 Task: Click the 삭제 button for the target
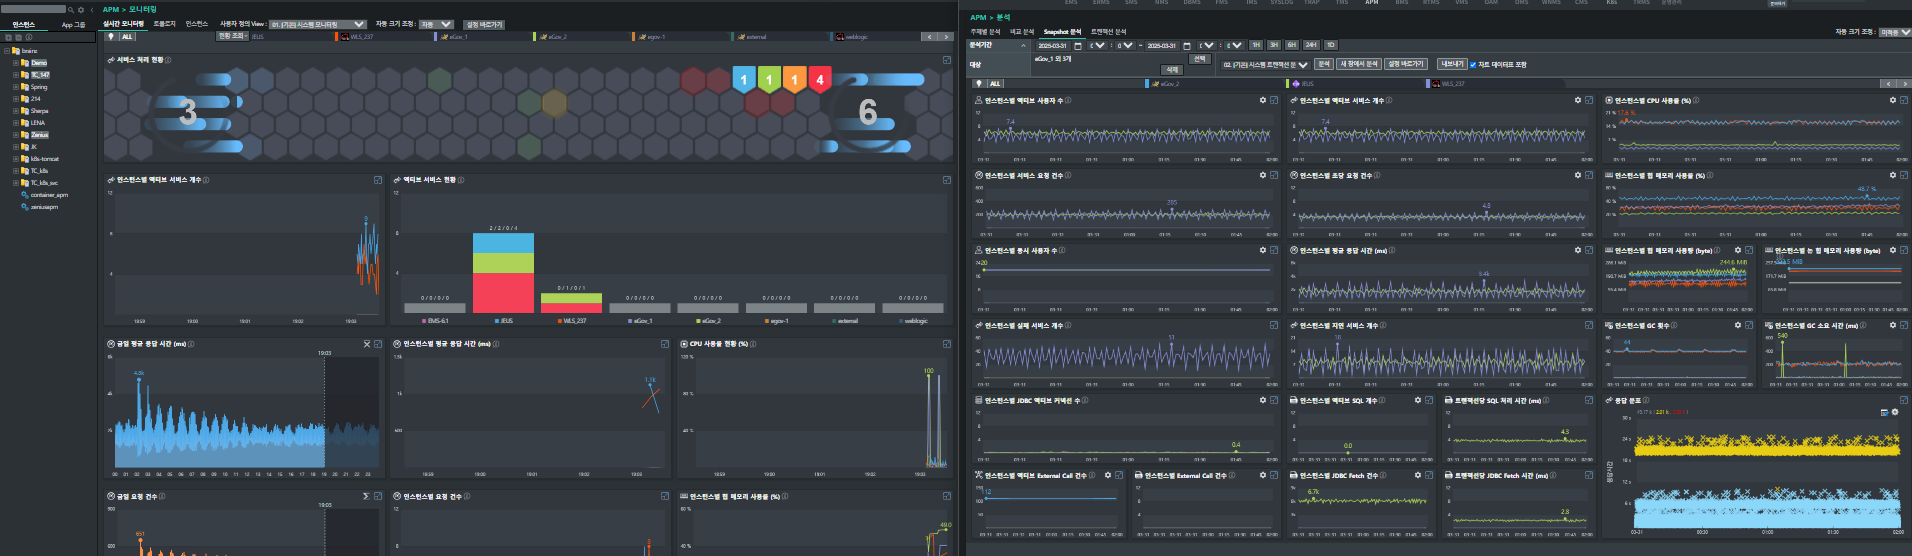click(x=1172, y=70)
